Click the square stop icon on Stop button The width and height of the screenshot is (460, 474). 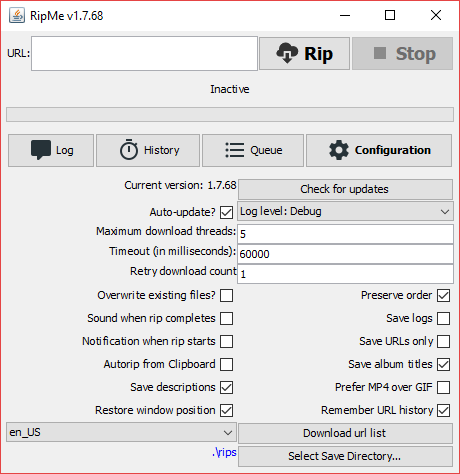[380, 53]
